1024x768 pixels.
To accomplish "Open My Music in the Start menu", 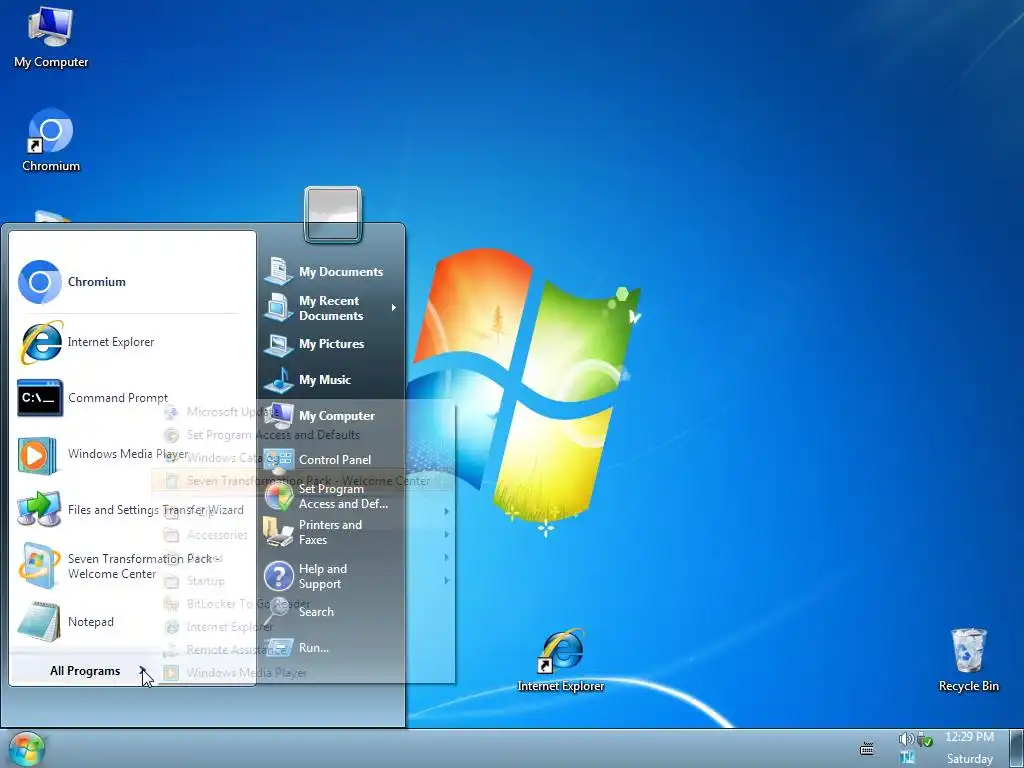I will click(x=332, y=380).
